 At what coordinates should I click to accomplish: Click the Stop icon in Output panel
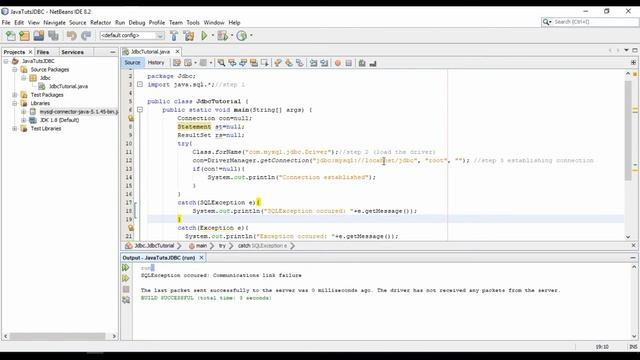click(126, 289)
